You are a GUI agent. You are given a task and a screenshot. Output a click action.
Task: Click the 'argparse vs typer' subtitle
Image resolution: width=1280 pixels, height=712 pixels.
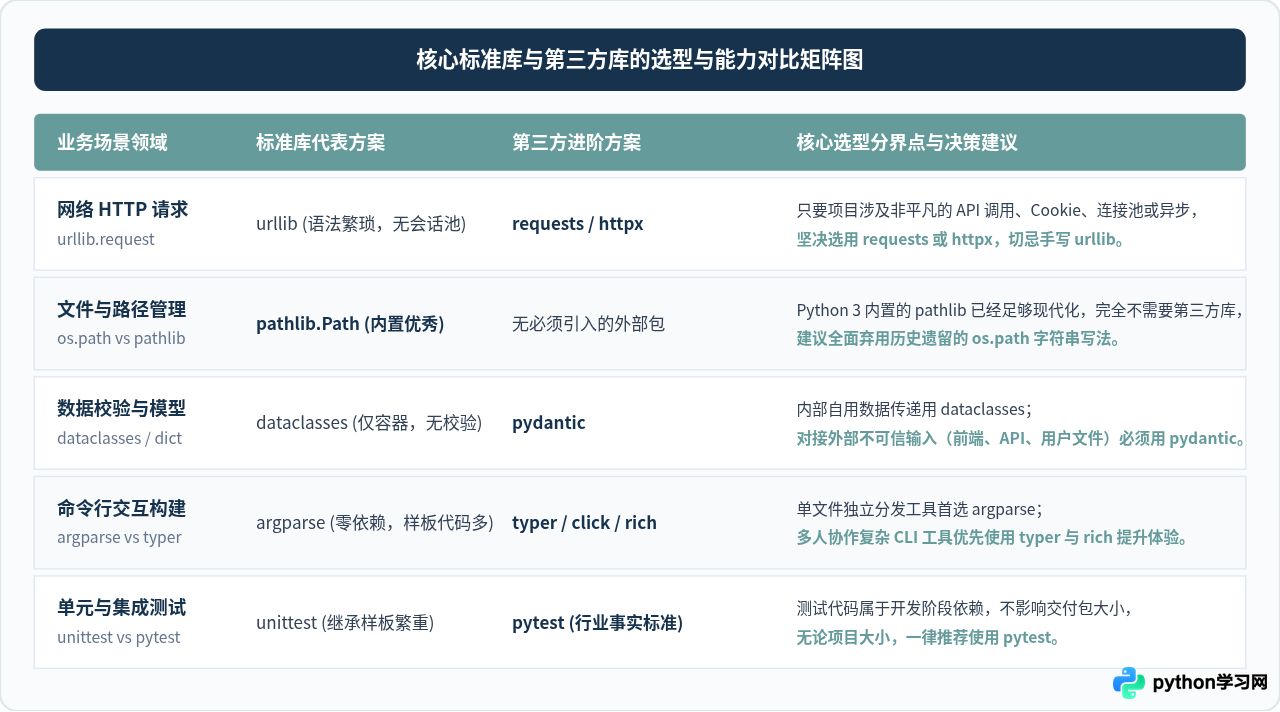click(x=119, y=537)
